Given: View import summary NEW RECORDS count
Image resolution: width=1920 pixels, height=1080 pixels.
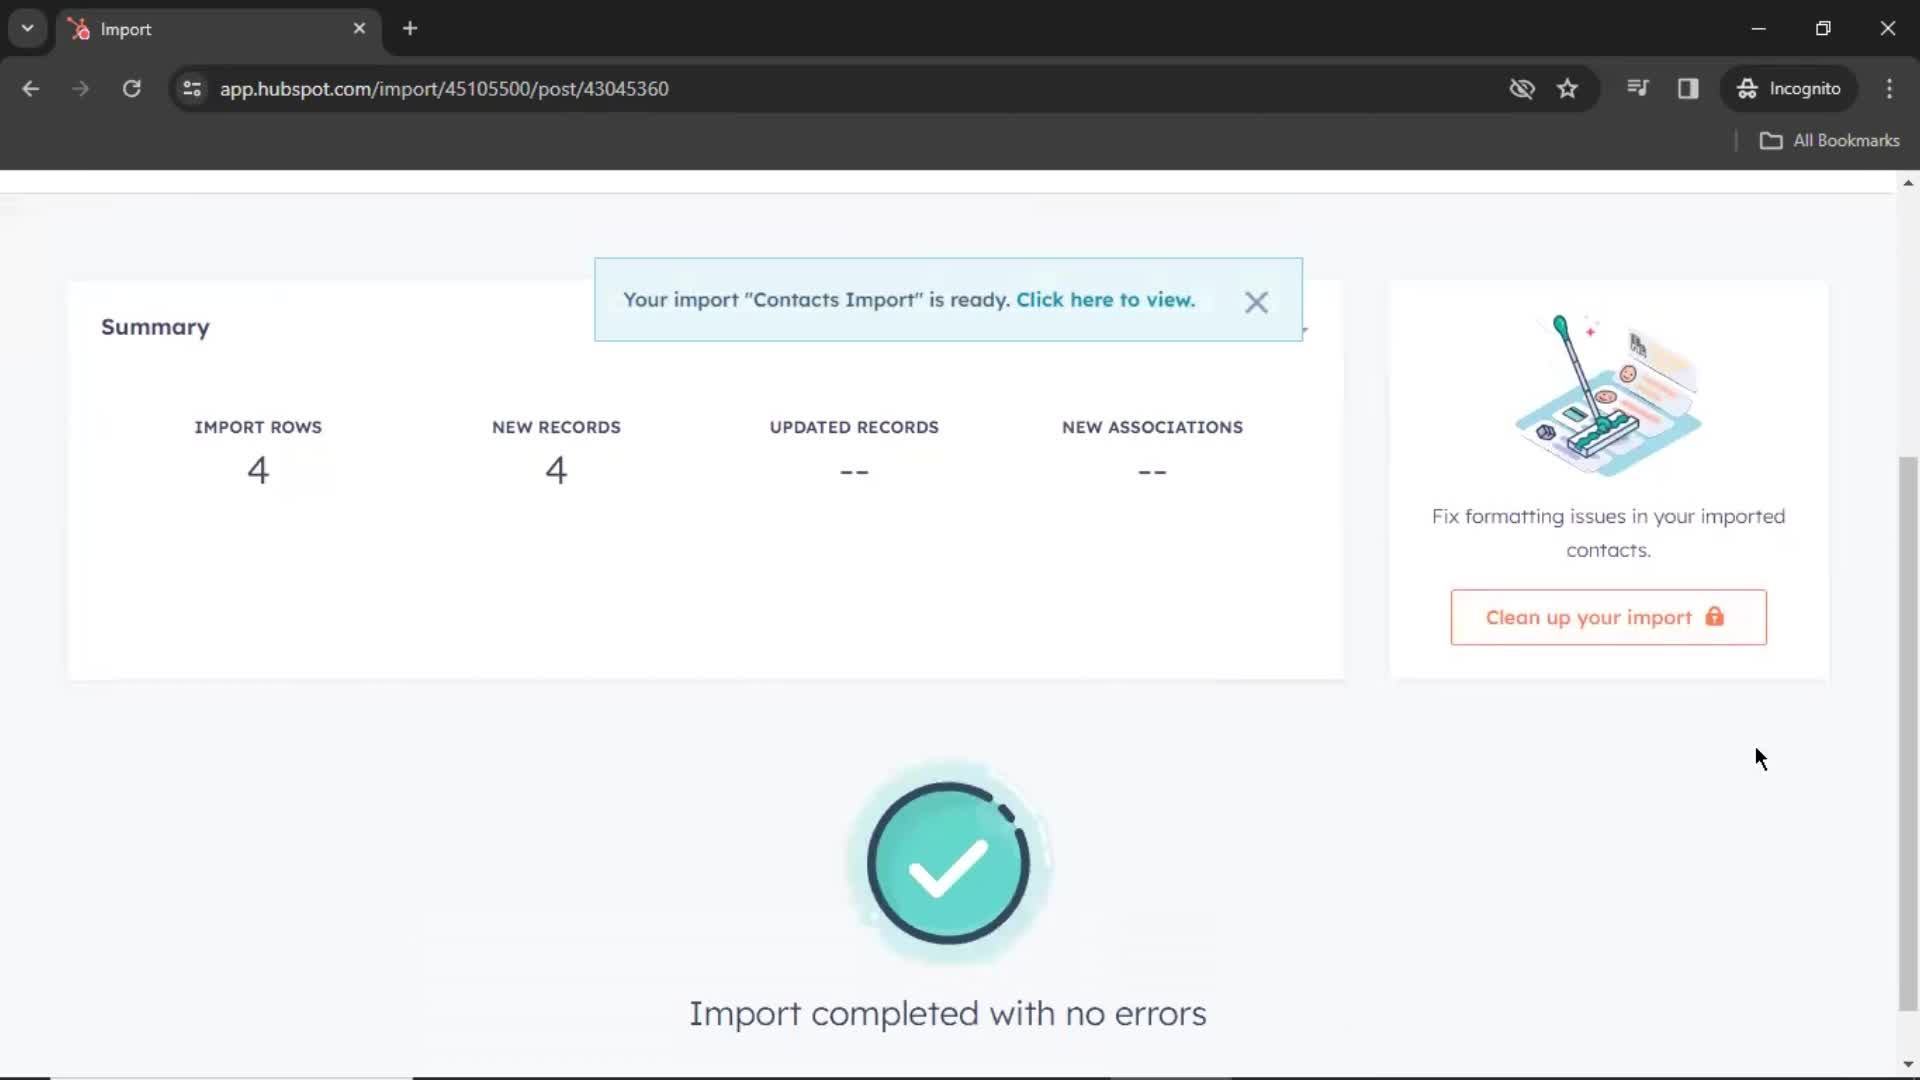Looking at the screenshot, I should click(x=555, y=469).
